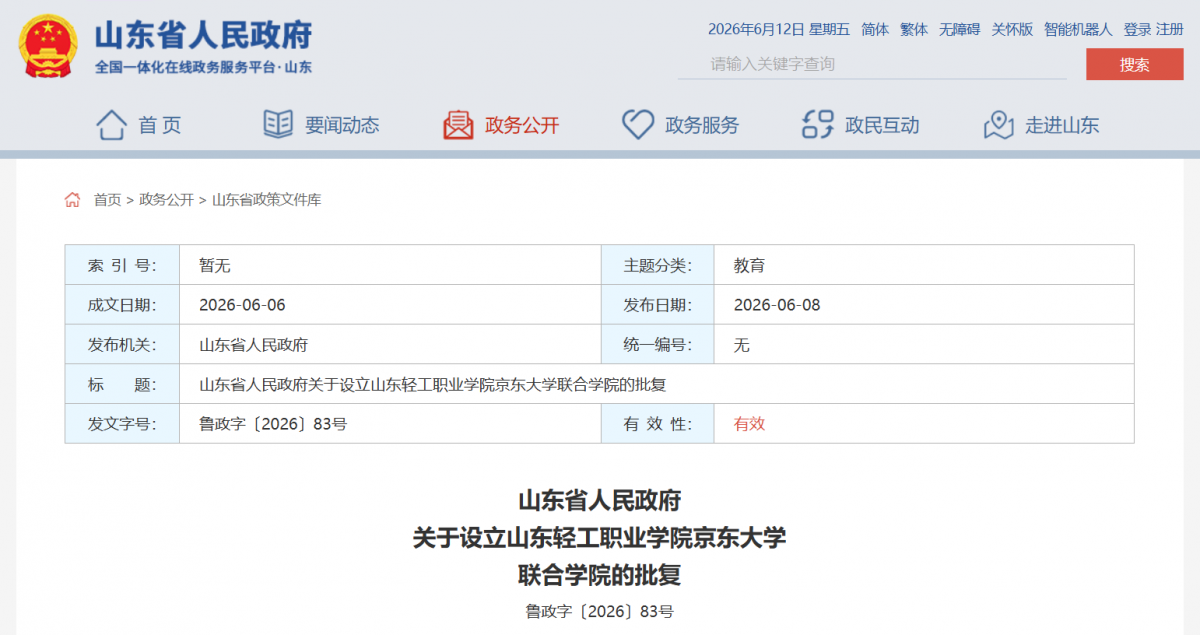The width and height of the screenshot is (1200, 635).
Task: Click the 主题分类 label cell
Action: coord(657,265)
